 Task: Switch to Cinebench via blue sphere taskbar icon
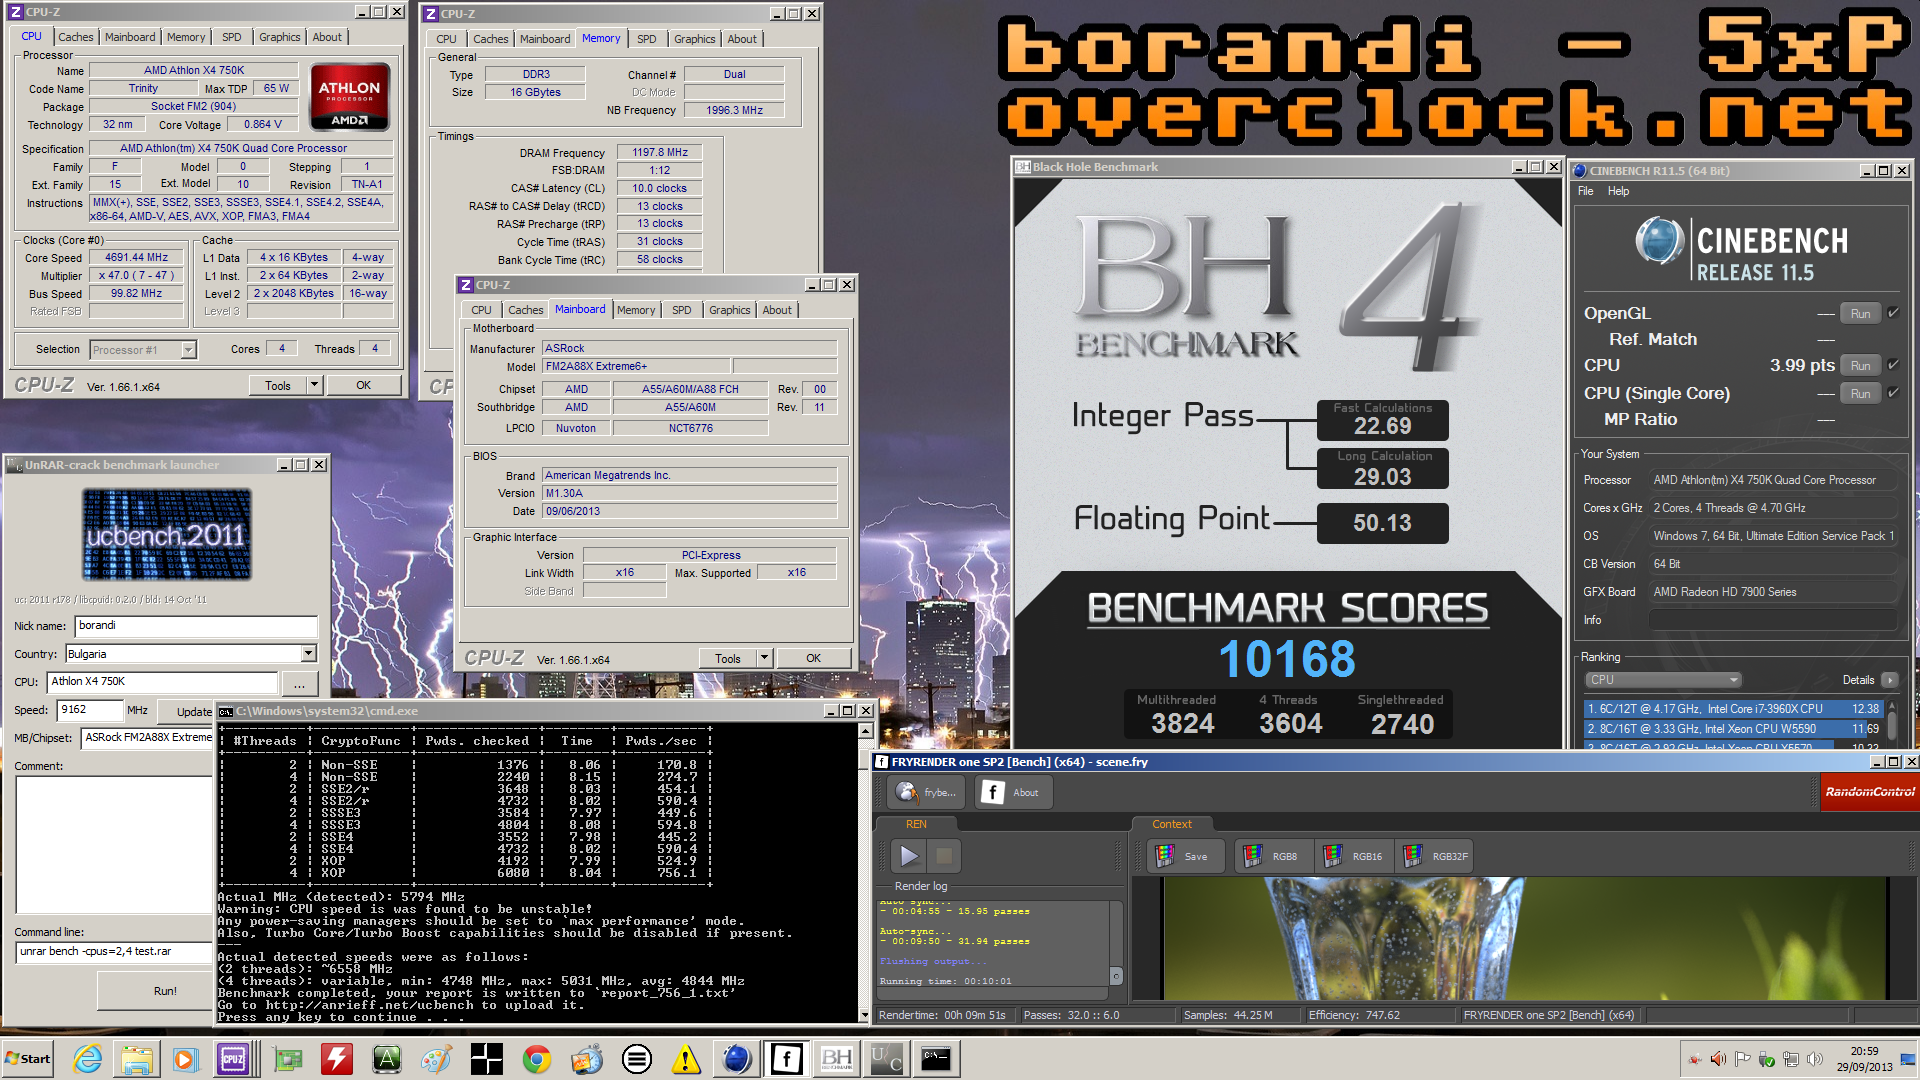737,1058
